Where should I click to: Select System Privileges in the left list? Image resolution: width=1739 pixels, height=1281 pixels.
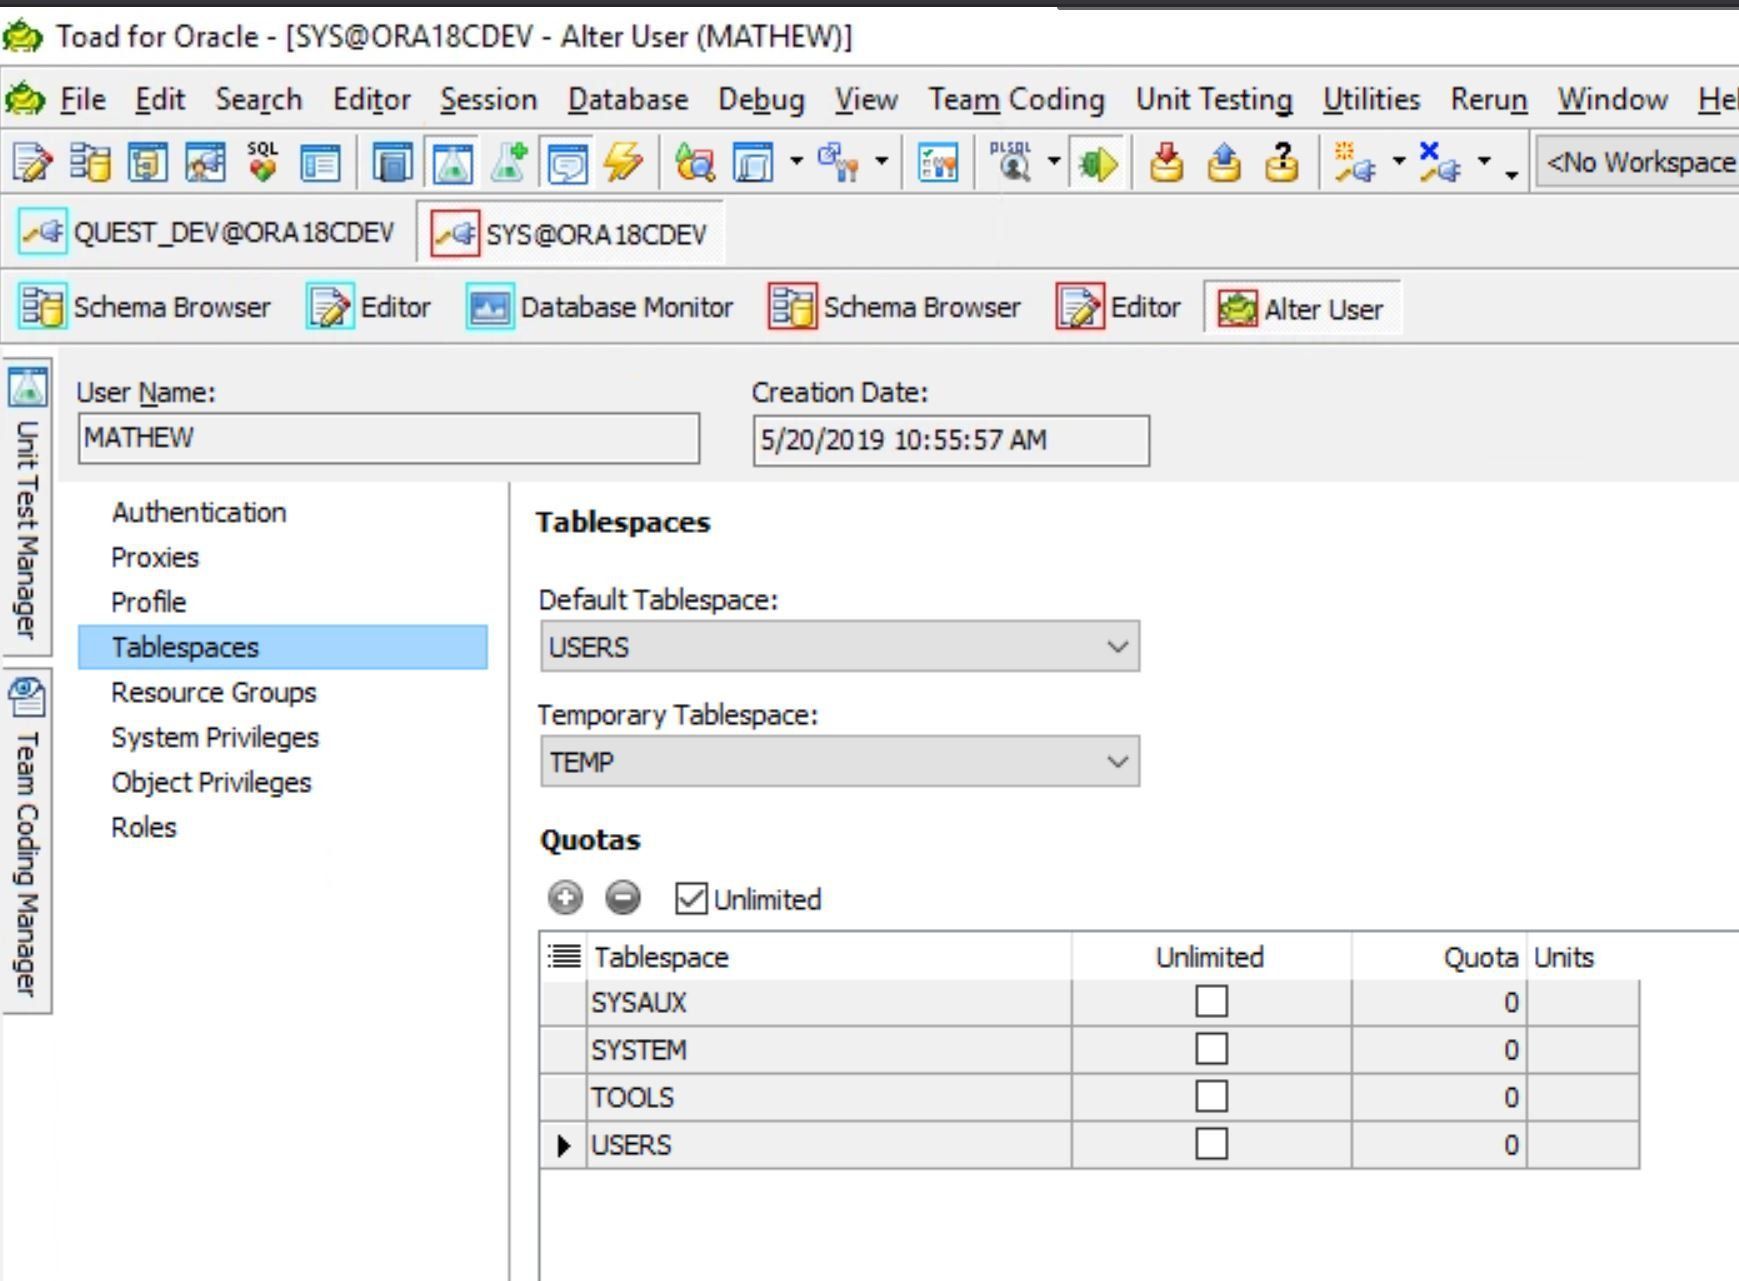click(215, 737)
